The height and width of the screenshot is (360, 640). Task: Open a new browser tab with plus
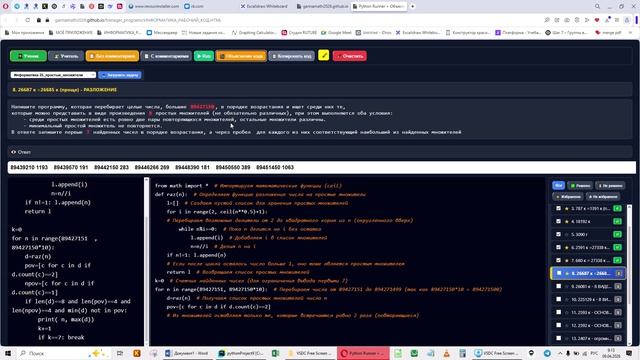(x=413, y=6)
